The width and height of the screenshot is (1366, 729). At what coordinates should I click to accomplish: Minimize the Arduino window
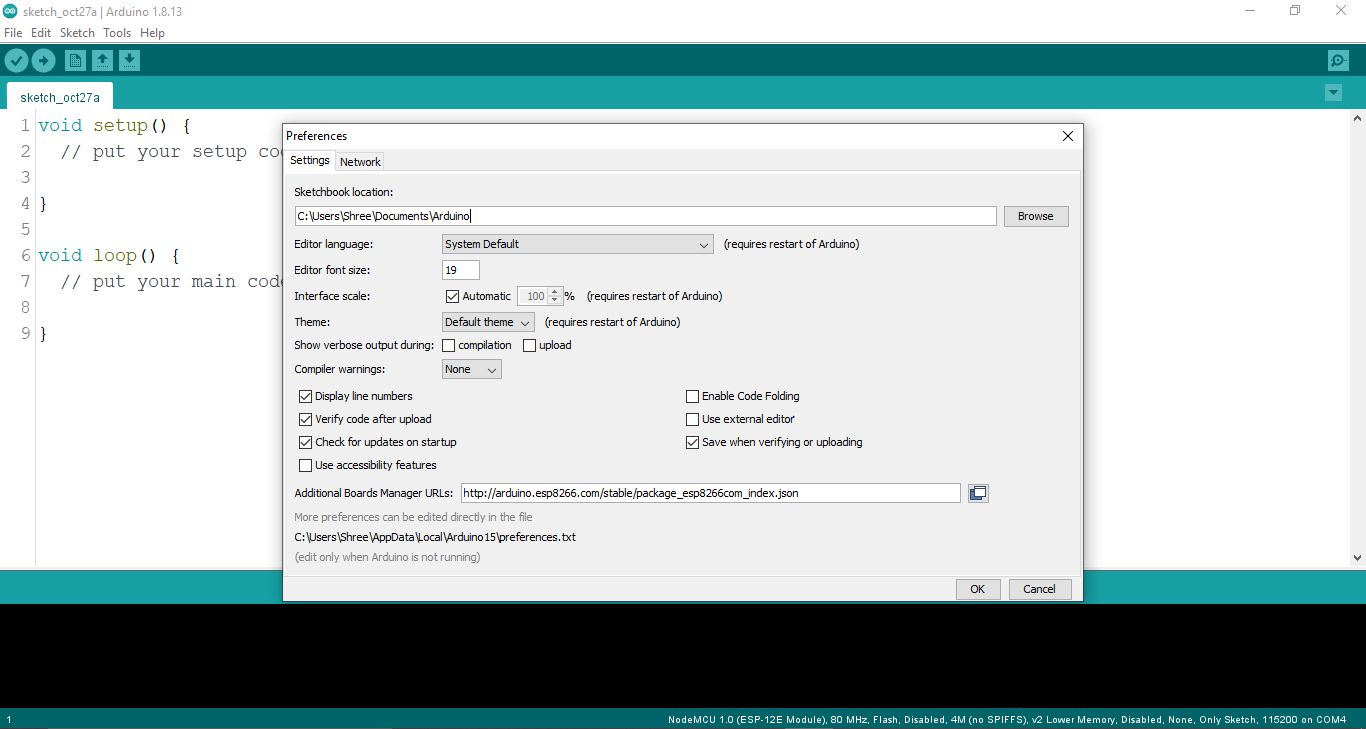click(x=1250, y=11)
